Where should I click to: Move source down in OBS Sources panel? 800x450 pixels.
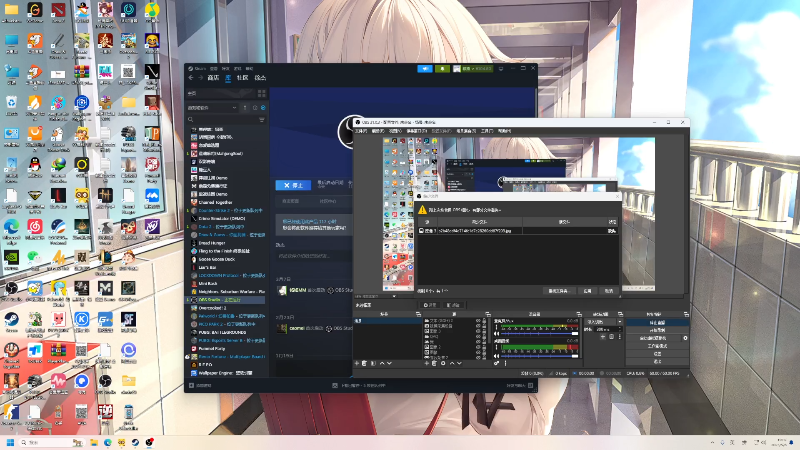[459, 363]
